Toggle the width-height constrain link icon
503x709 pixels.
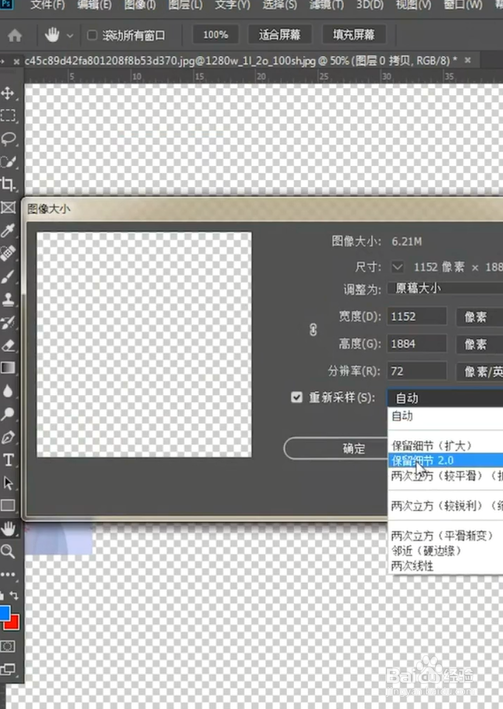(x=313, y=330)
